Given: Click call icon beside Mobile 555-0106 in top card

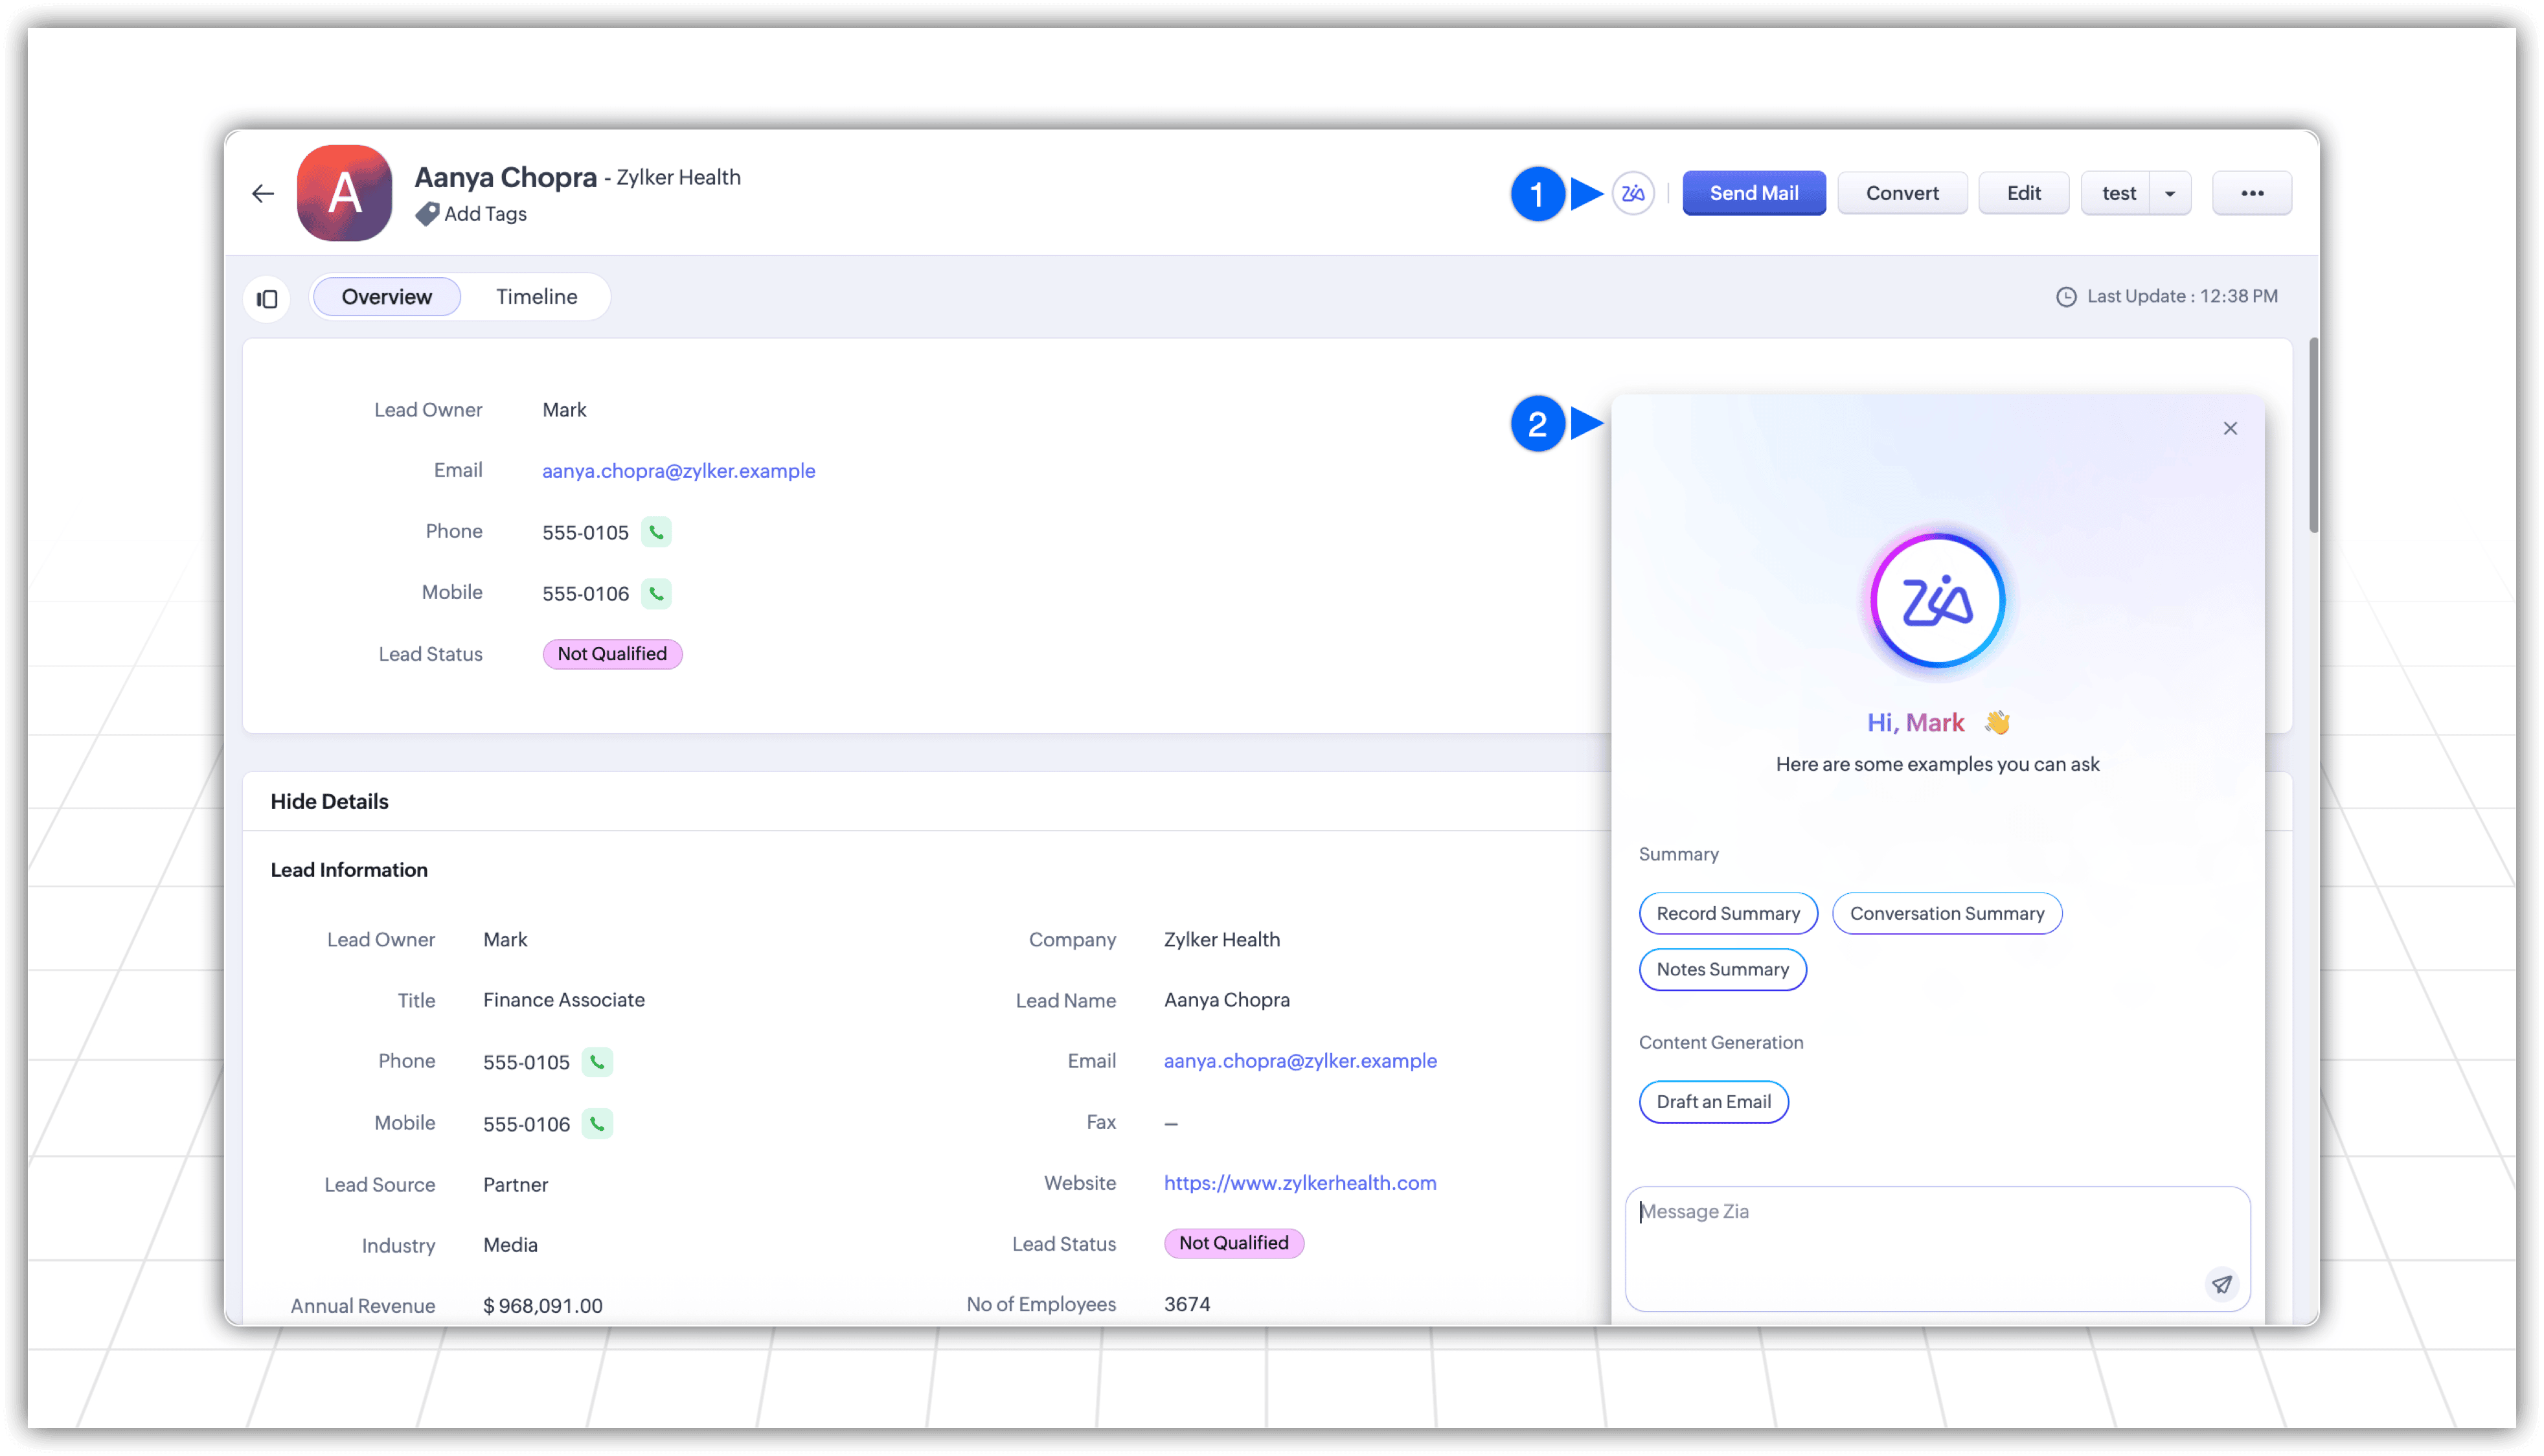Looking at the screenshot, I should [x=656, y=593].
